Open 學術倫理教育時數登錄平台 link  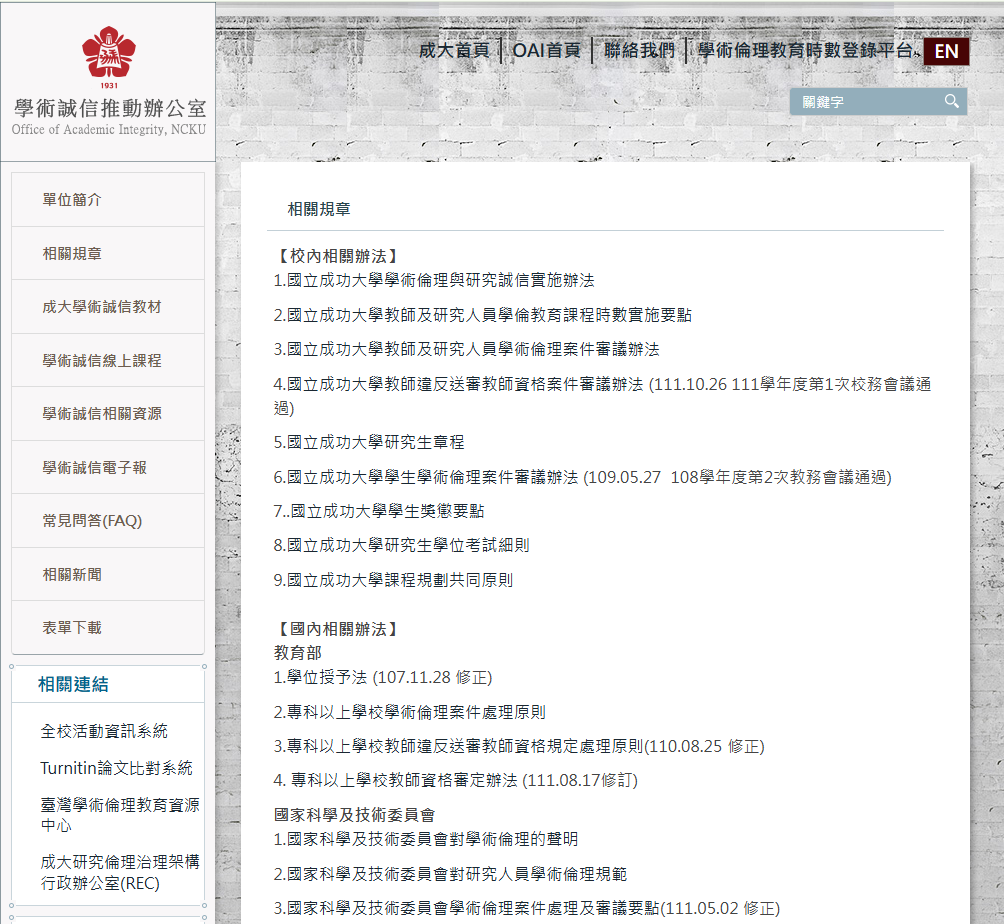coord(805,51)
